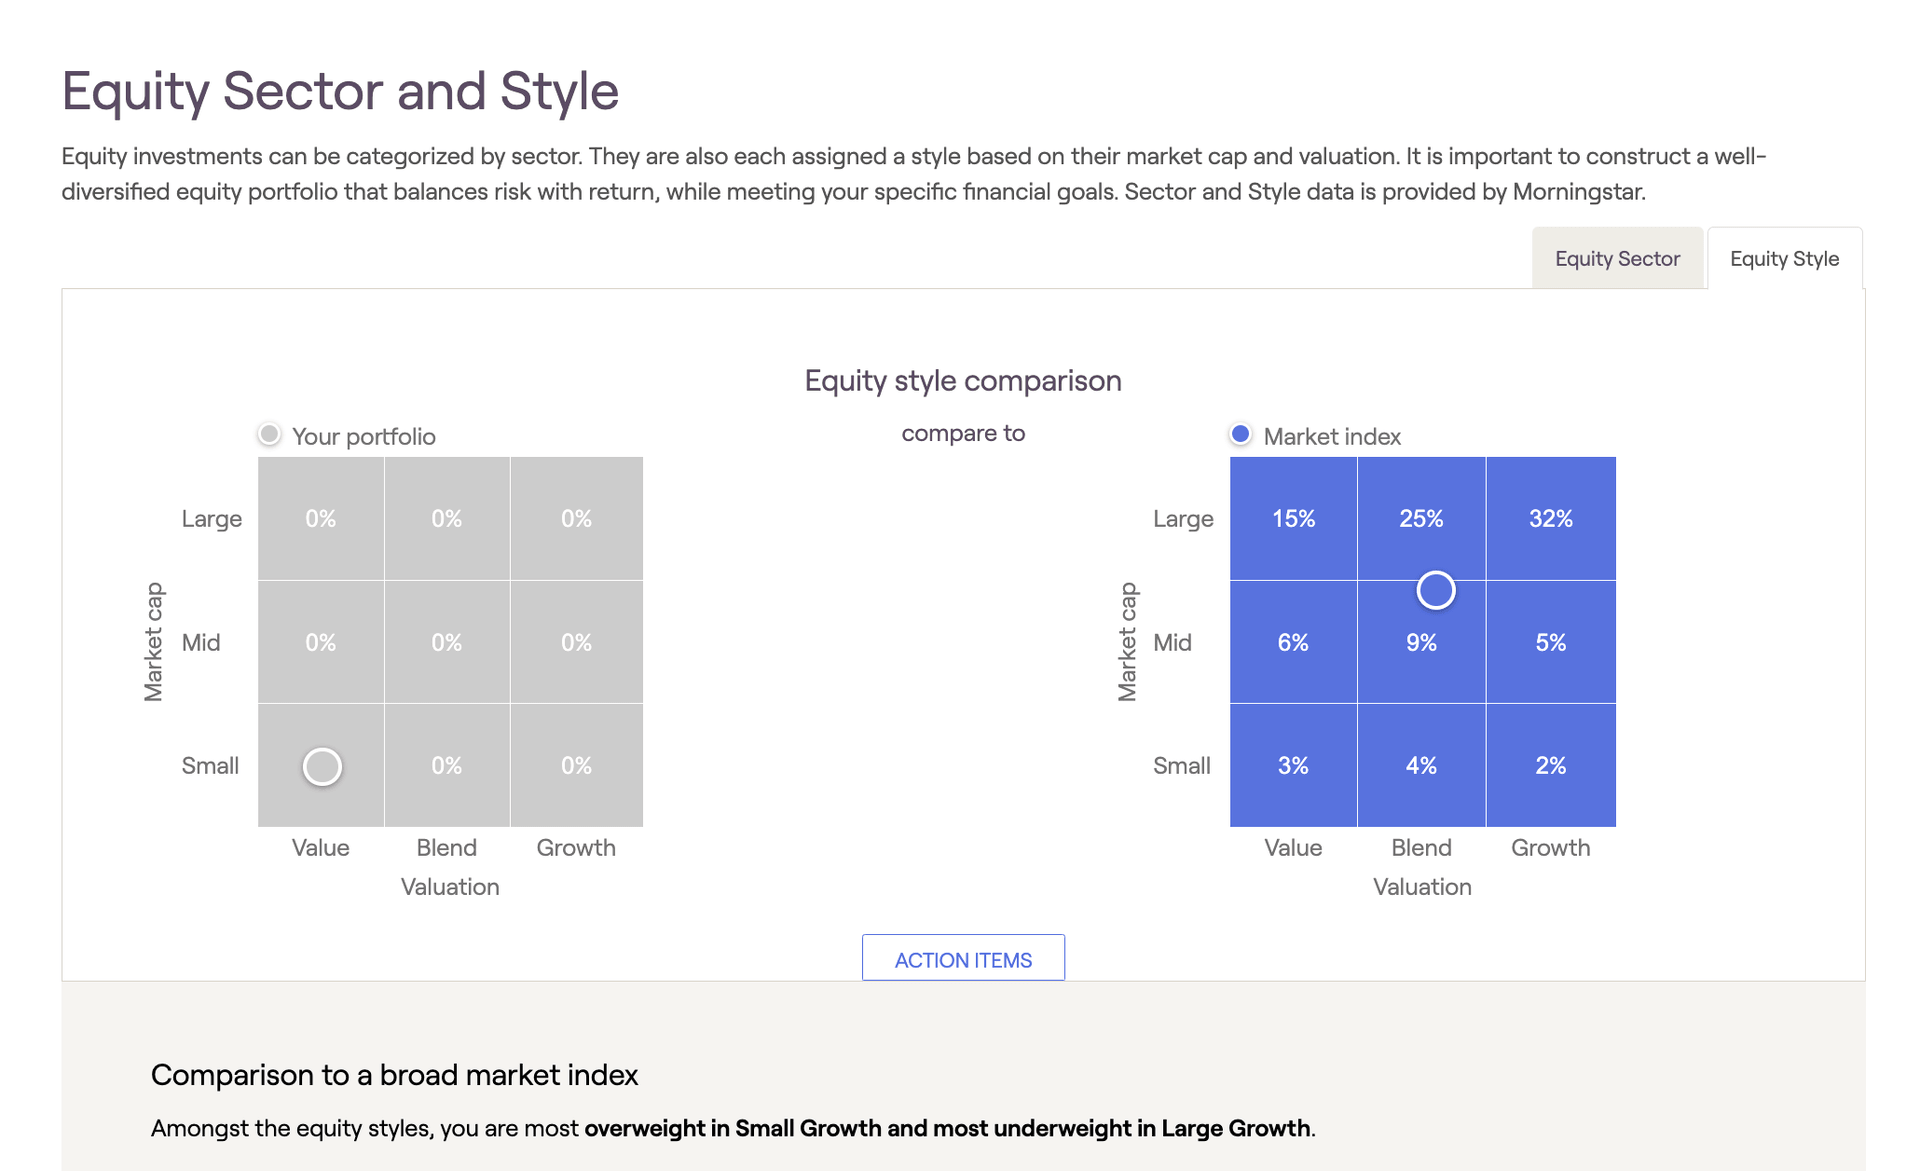Viewport: 1920px width, 1171px height.
Task: Click the 9% Mid Blend cell
Action: point(1421,642)
